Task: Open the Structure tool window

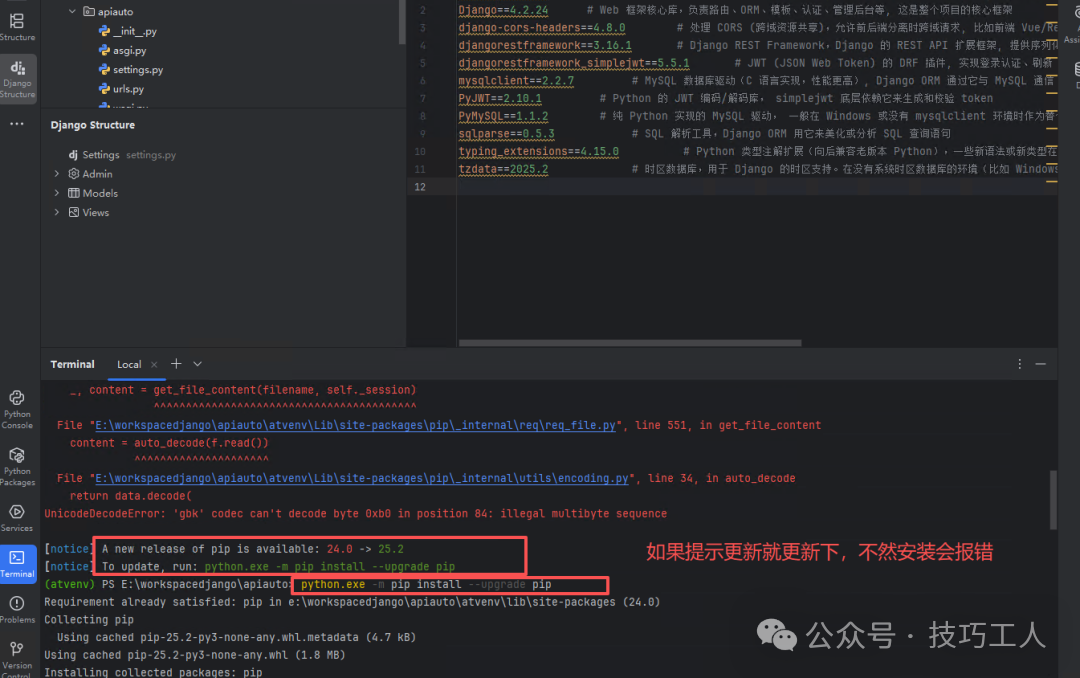Action: [17, 28]
